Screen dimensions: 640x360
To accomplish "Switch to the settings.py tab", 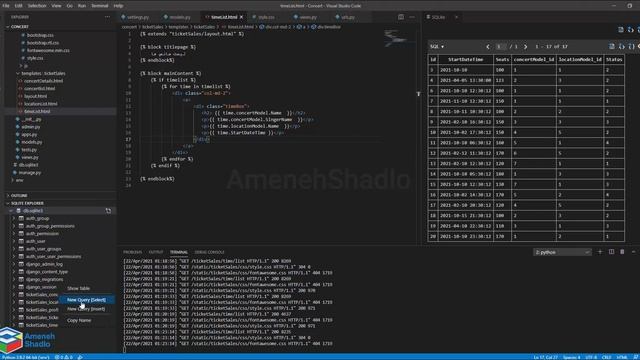I will pos(138,17).
